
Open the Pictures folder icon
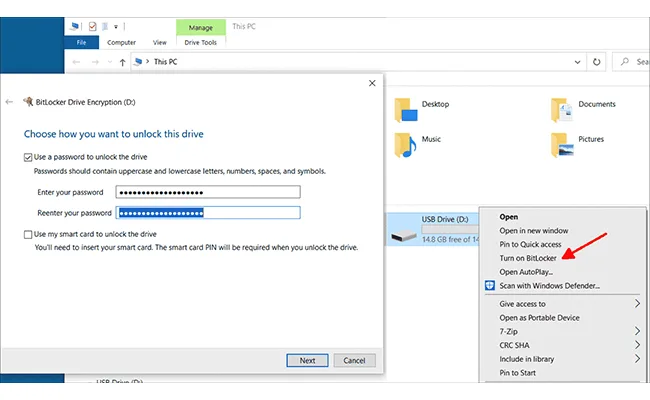[x=562, y=145]
